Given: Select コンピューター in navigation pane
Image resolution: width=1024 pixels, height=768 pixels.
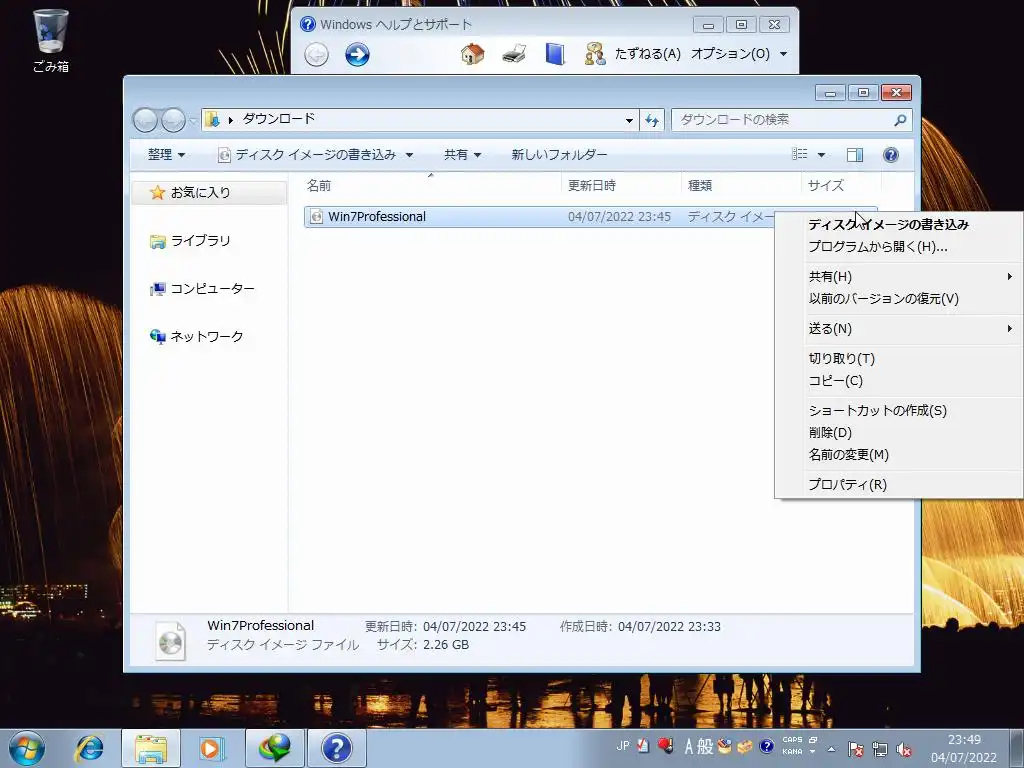Looking at the screenshot, I should coord(202,289).
